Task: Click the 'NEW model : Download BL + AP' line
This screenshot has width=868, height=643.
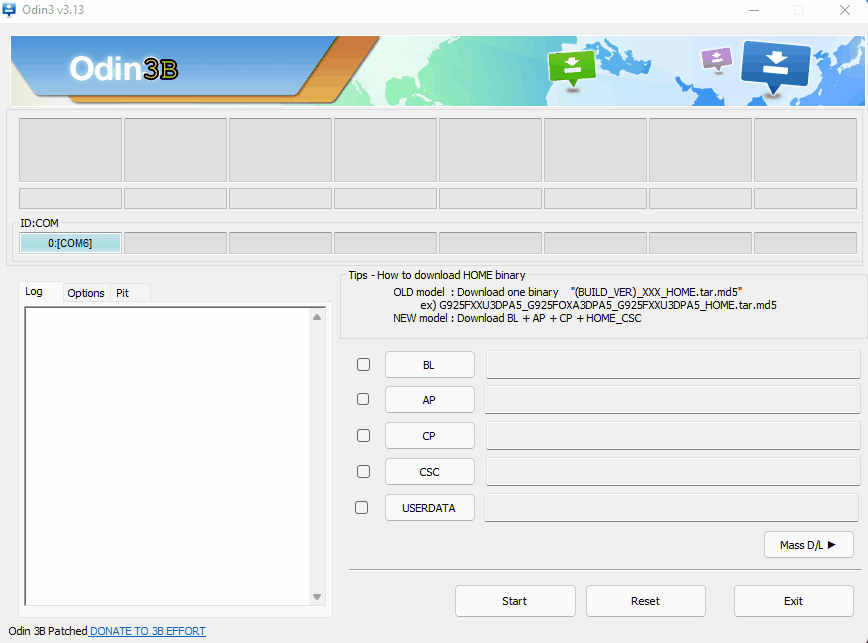Action: [x=517, y=318]
